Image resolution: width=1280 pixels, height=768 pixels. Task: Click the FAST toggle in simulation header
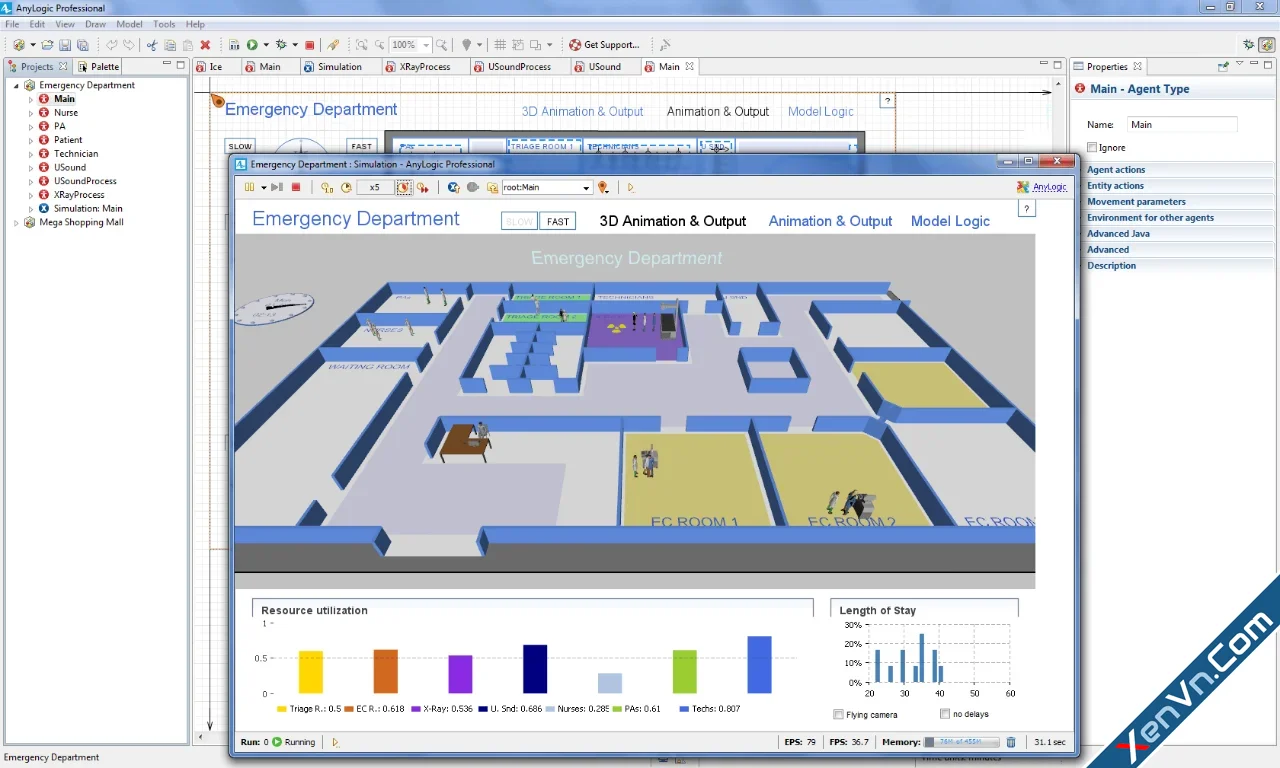click(558, 221)
